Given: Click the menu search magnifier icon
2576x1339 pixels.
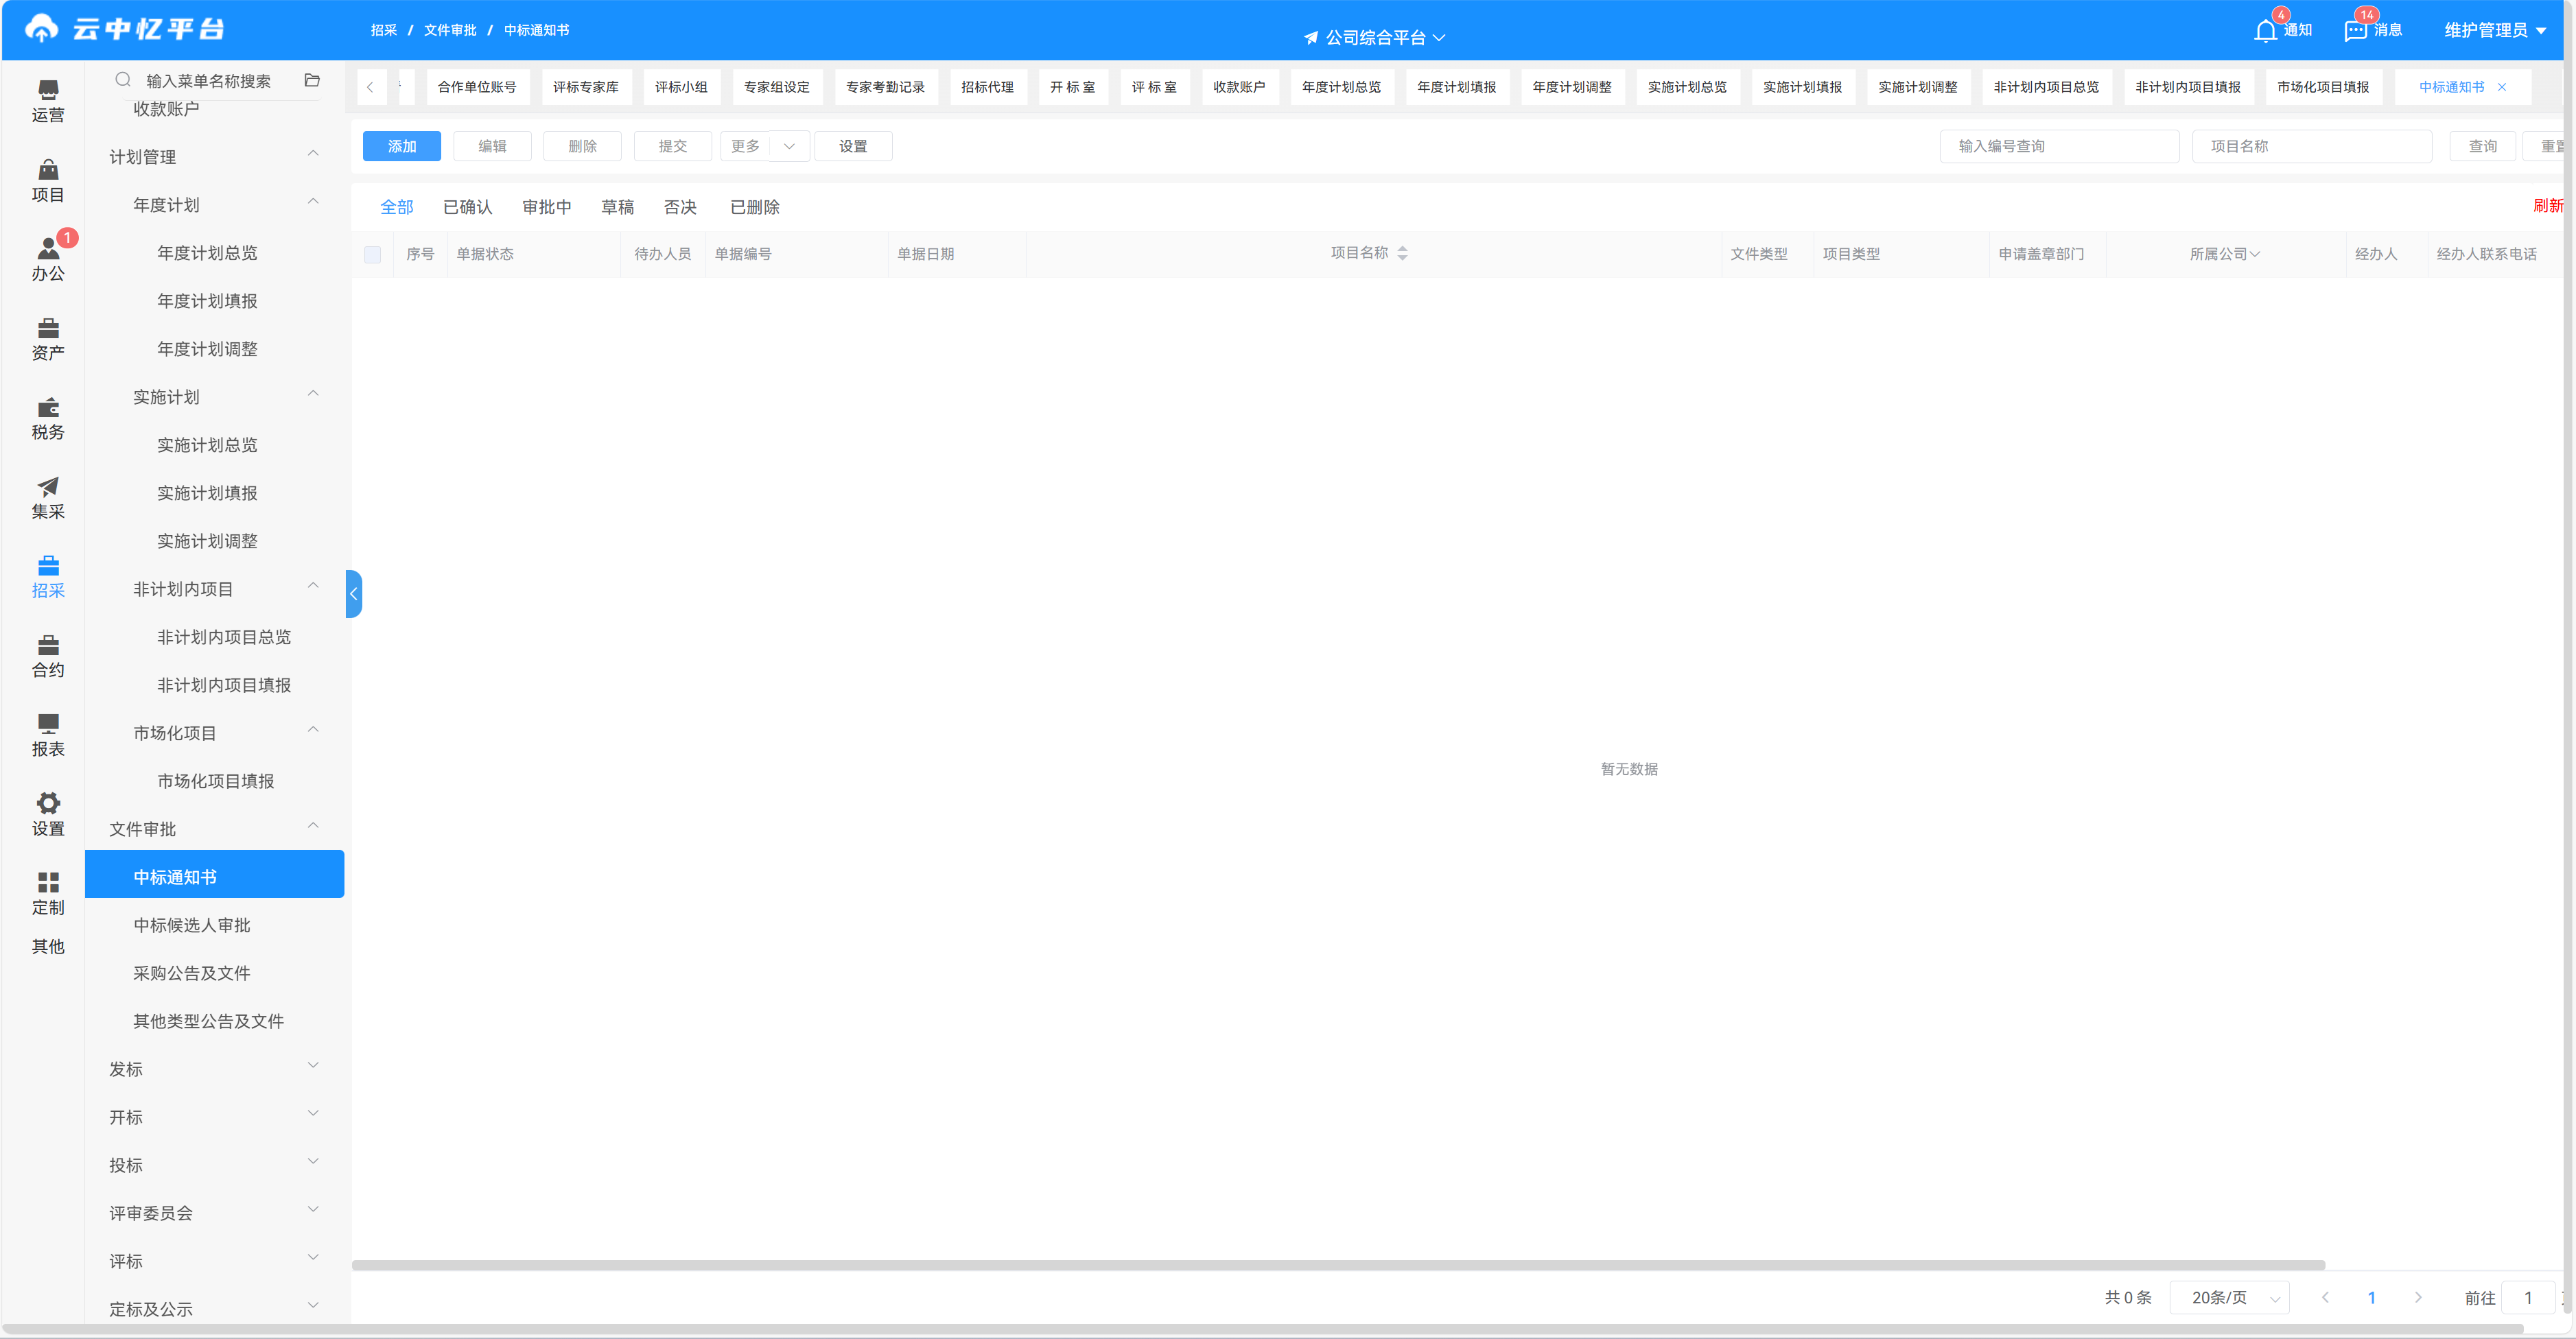Looking at the screenshot, I should point(123,80).
